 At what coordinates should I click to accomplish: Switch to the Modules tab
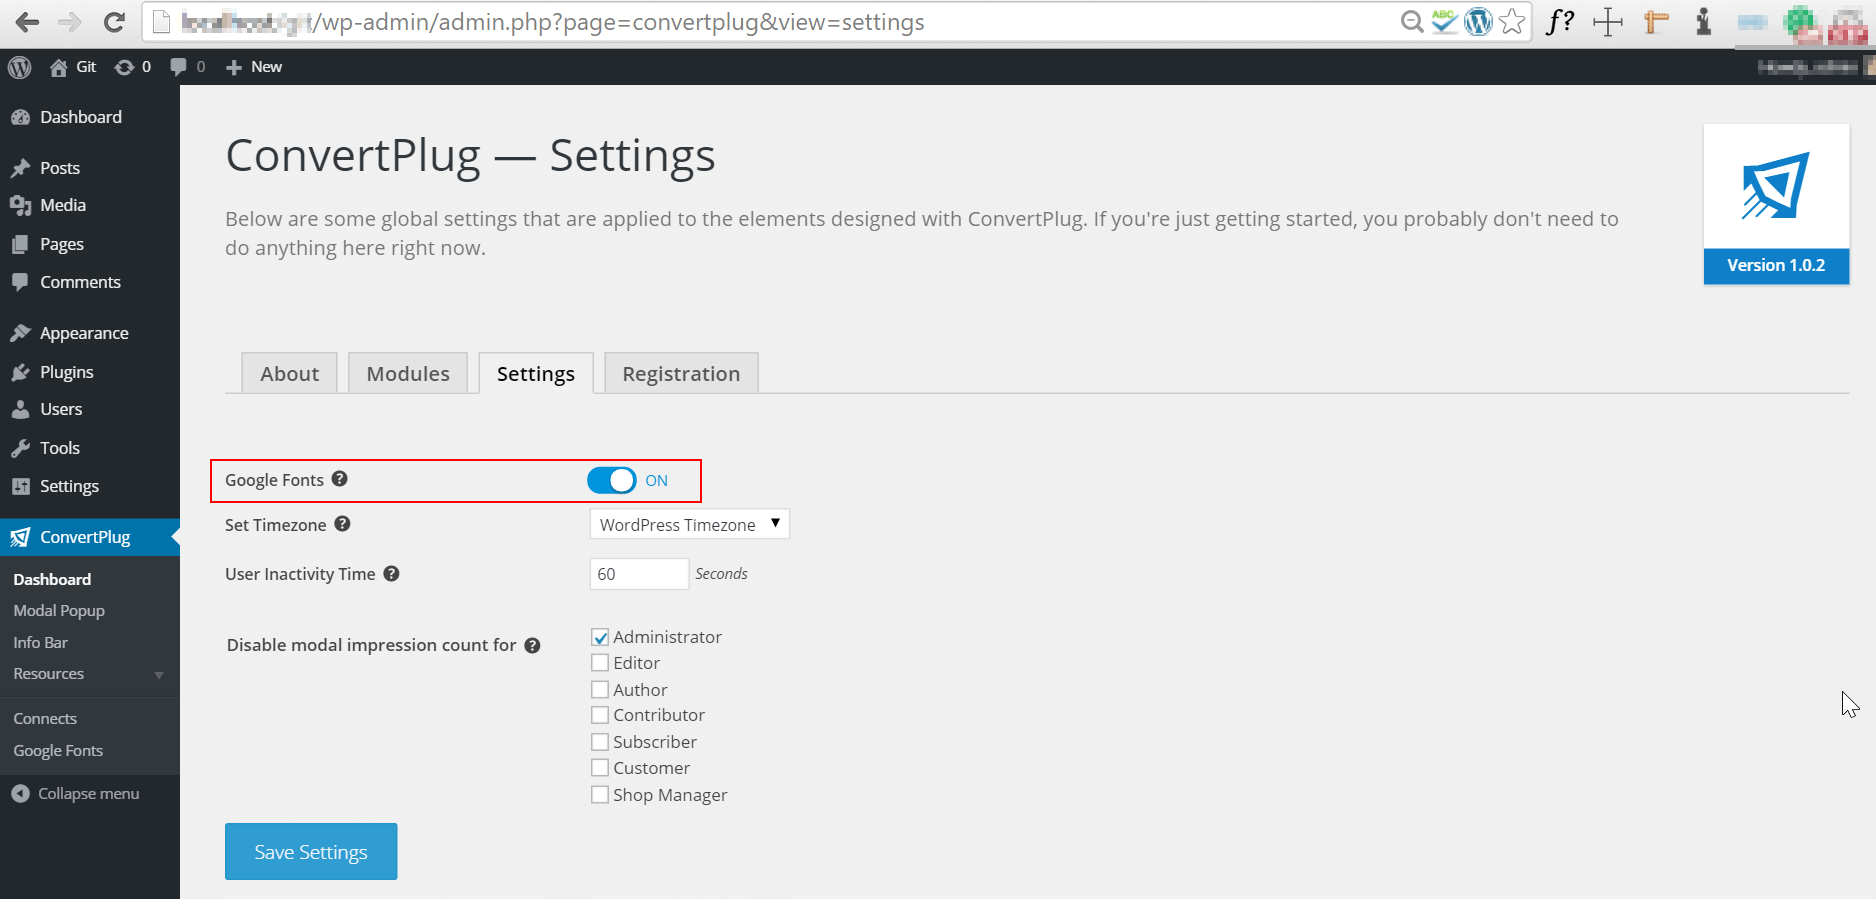(x=408, y=374)
